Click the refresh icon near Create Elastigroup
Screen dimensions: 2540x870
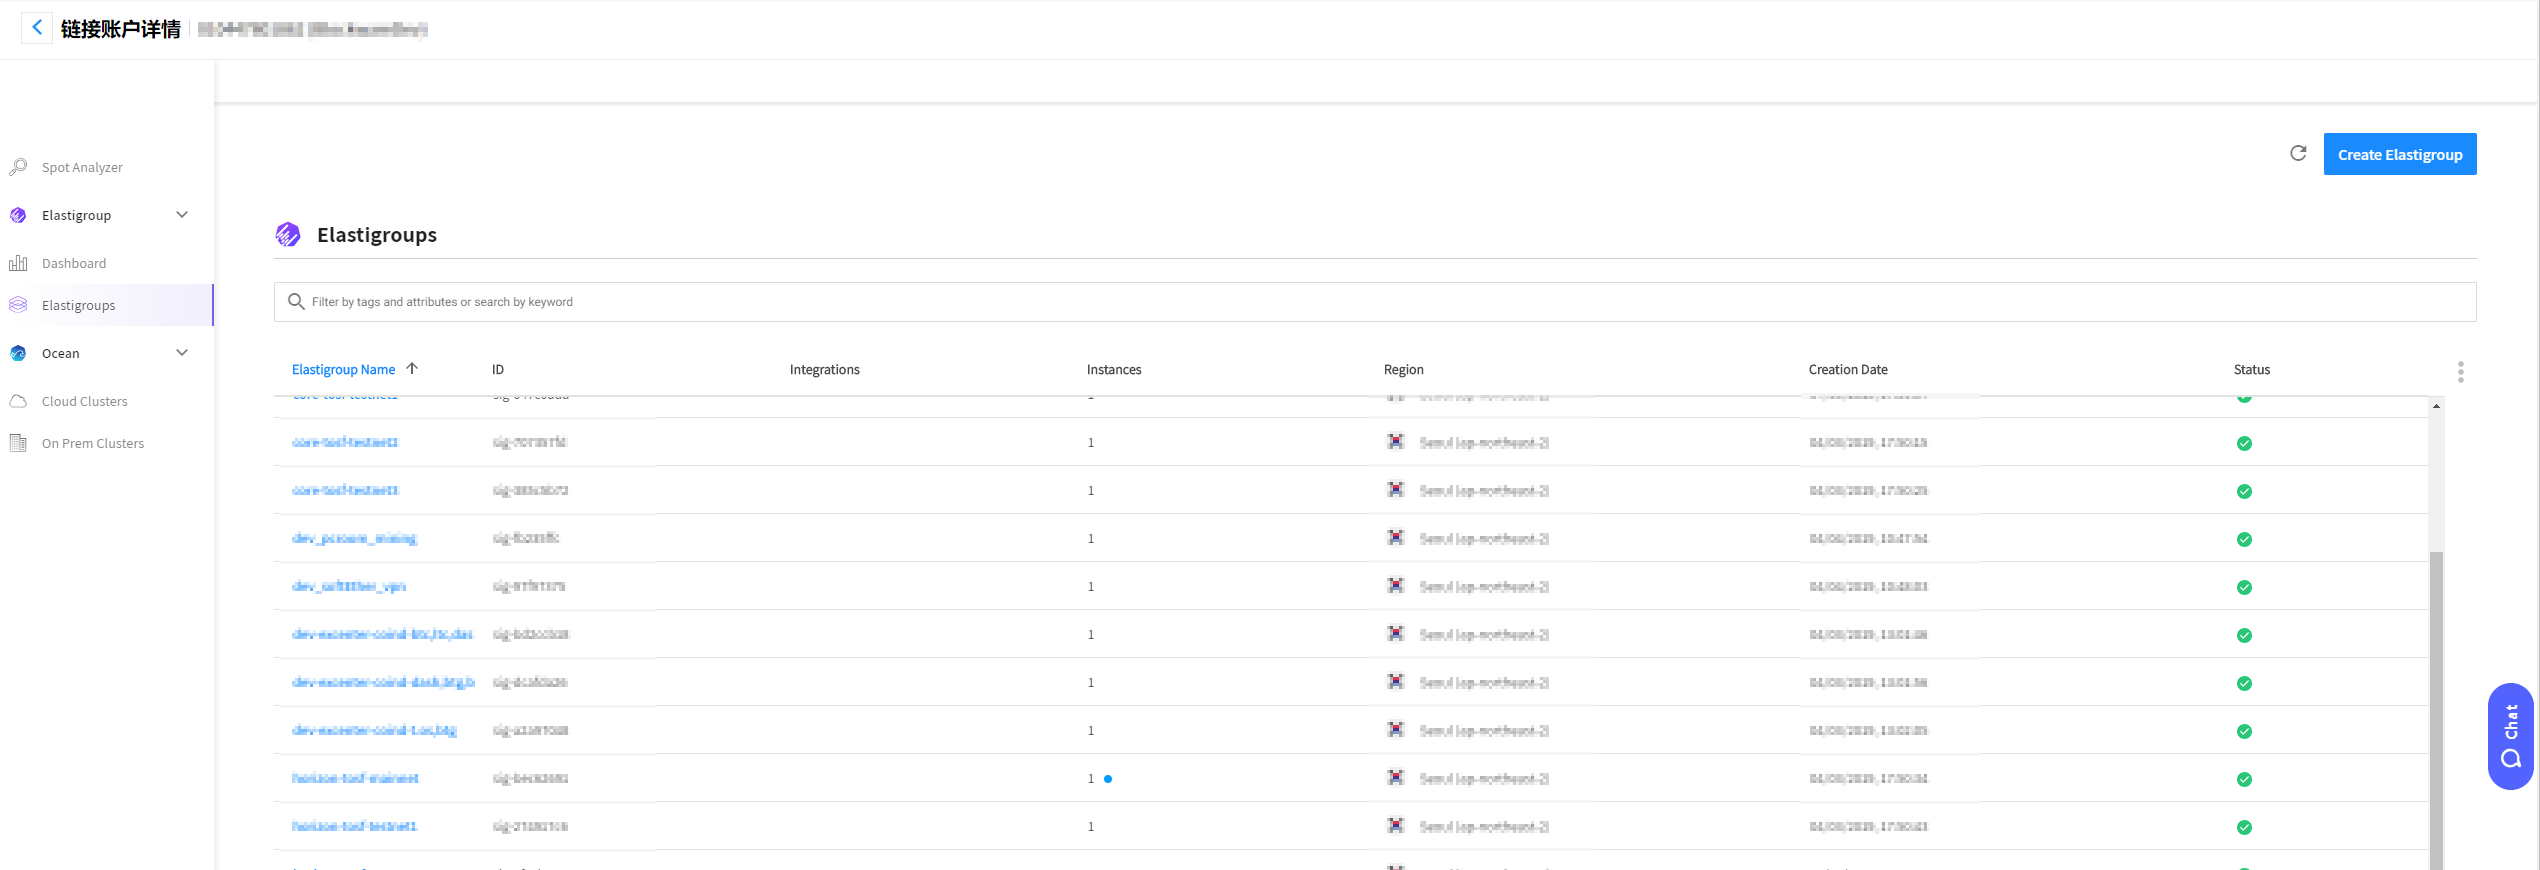click(x=2298, y=154)
